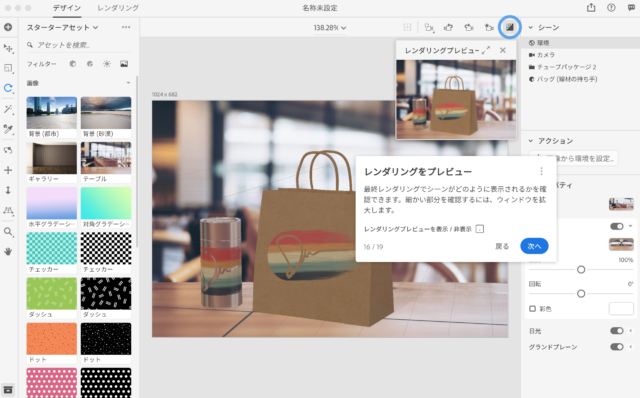Select the Zoom magnifier tool
The width and height of the screenshot is (640, 398).
click(x=8, y=231)
